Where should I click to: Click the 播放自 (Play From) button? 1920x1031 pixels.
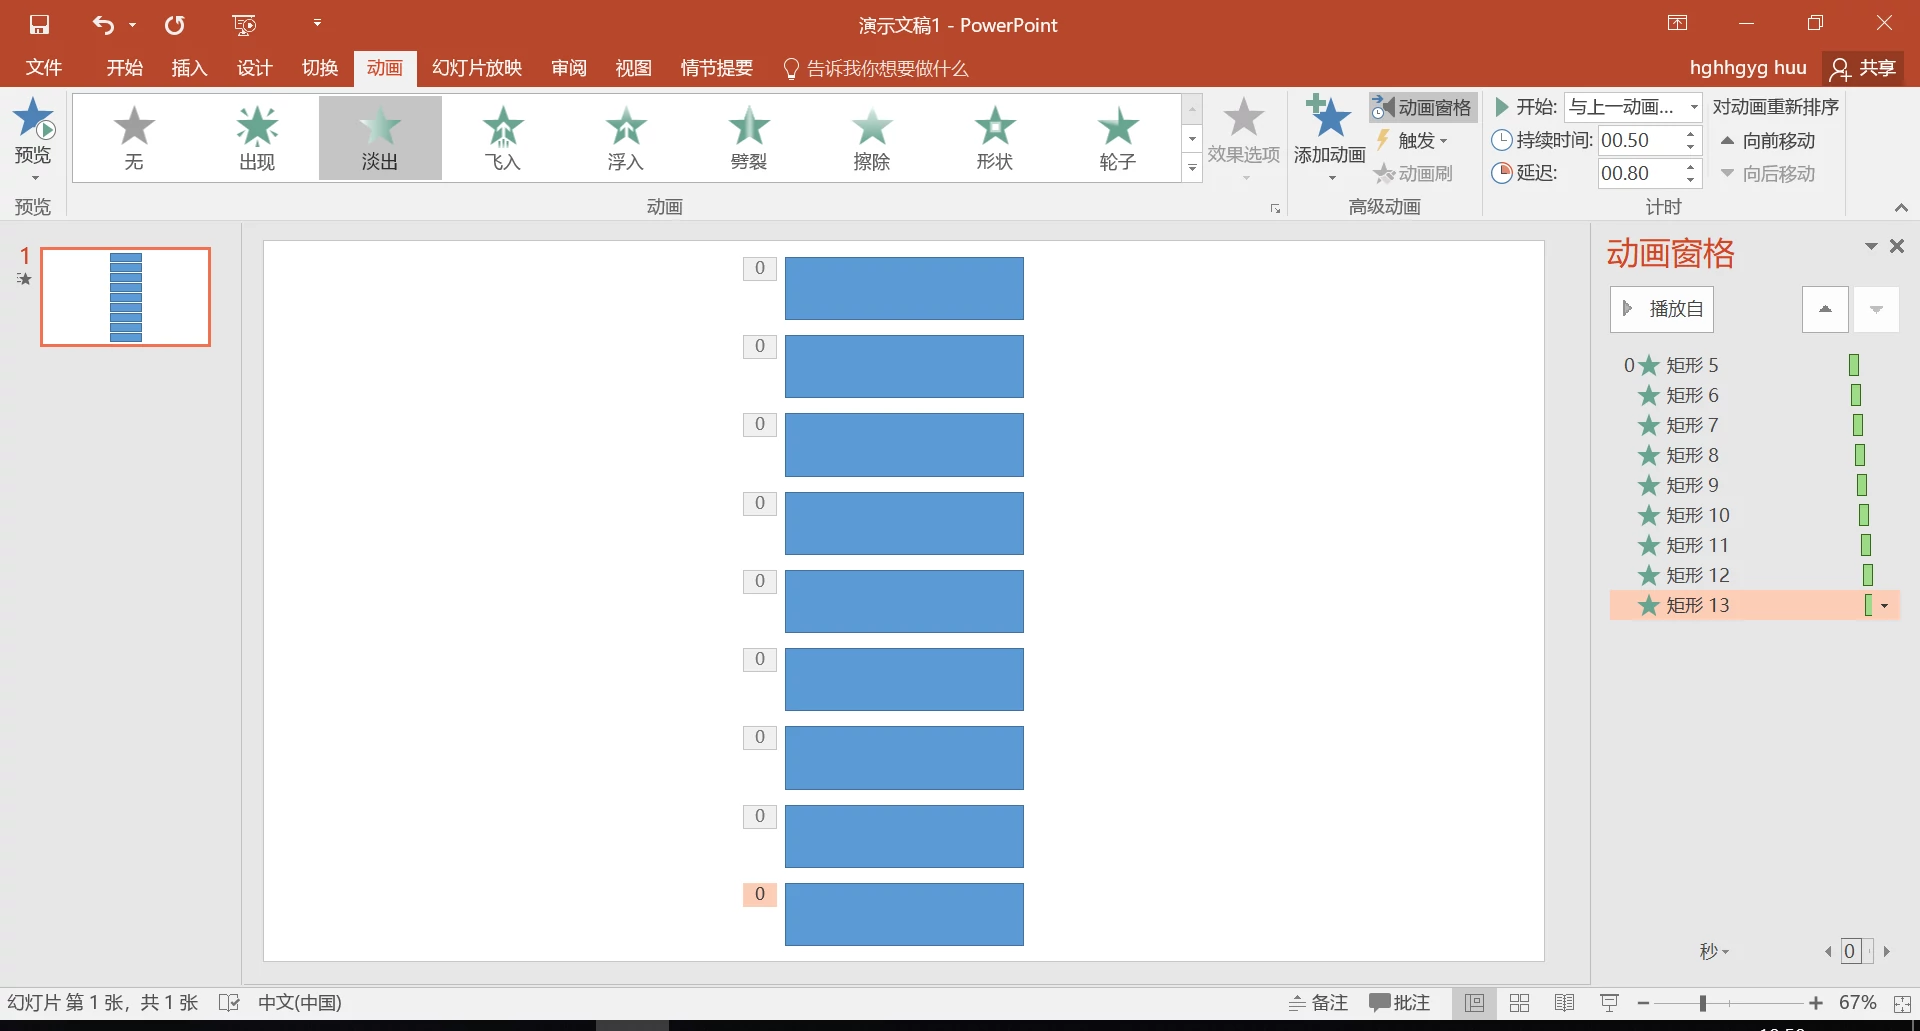(1662, 309)
